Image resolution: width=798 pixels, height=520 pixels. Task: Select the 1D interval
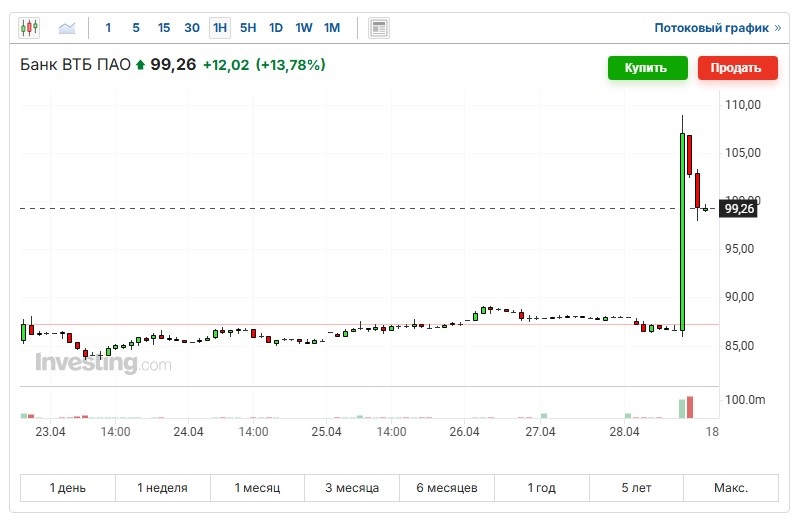point(276,28)
